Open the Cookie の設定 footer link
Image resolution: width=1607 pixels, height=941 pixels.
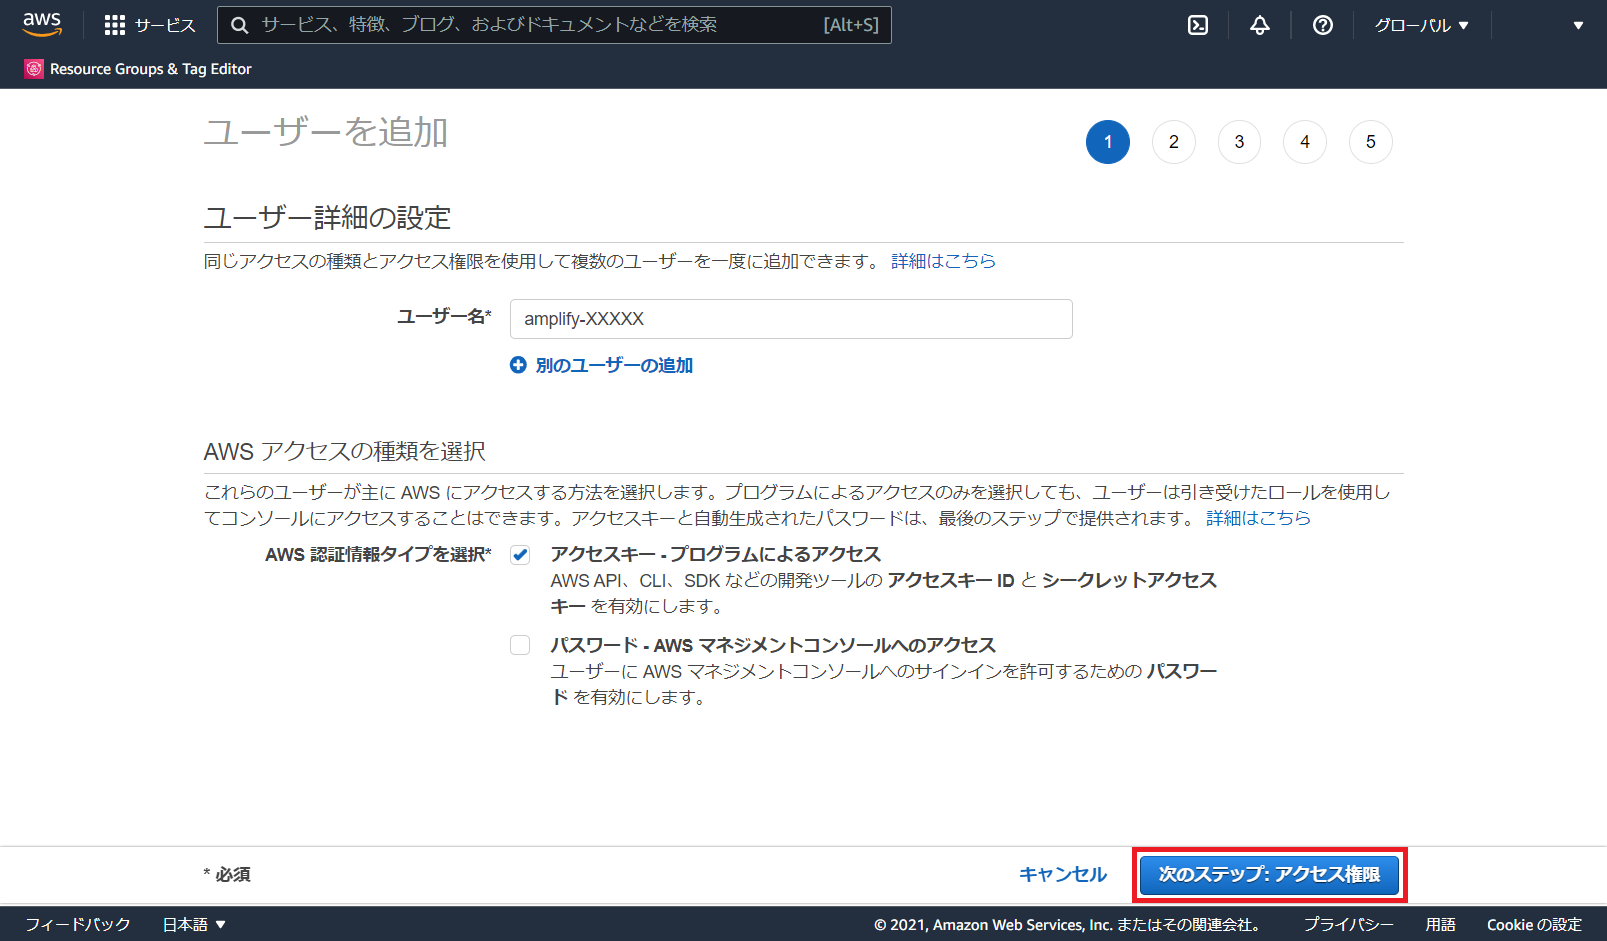point(1533,925)
